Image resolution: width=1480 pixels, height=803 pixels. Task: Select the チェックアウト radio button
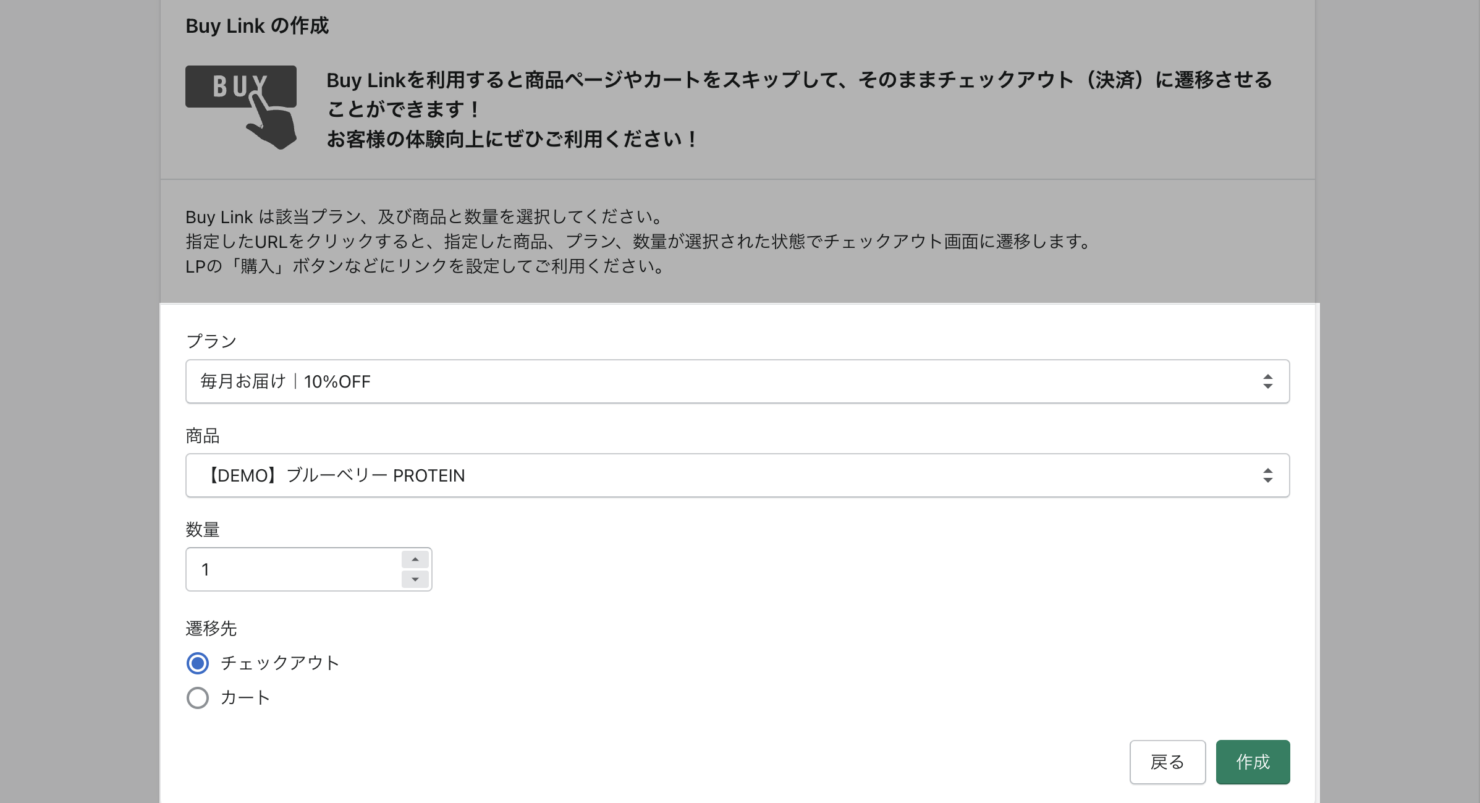(197, 662)
